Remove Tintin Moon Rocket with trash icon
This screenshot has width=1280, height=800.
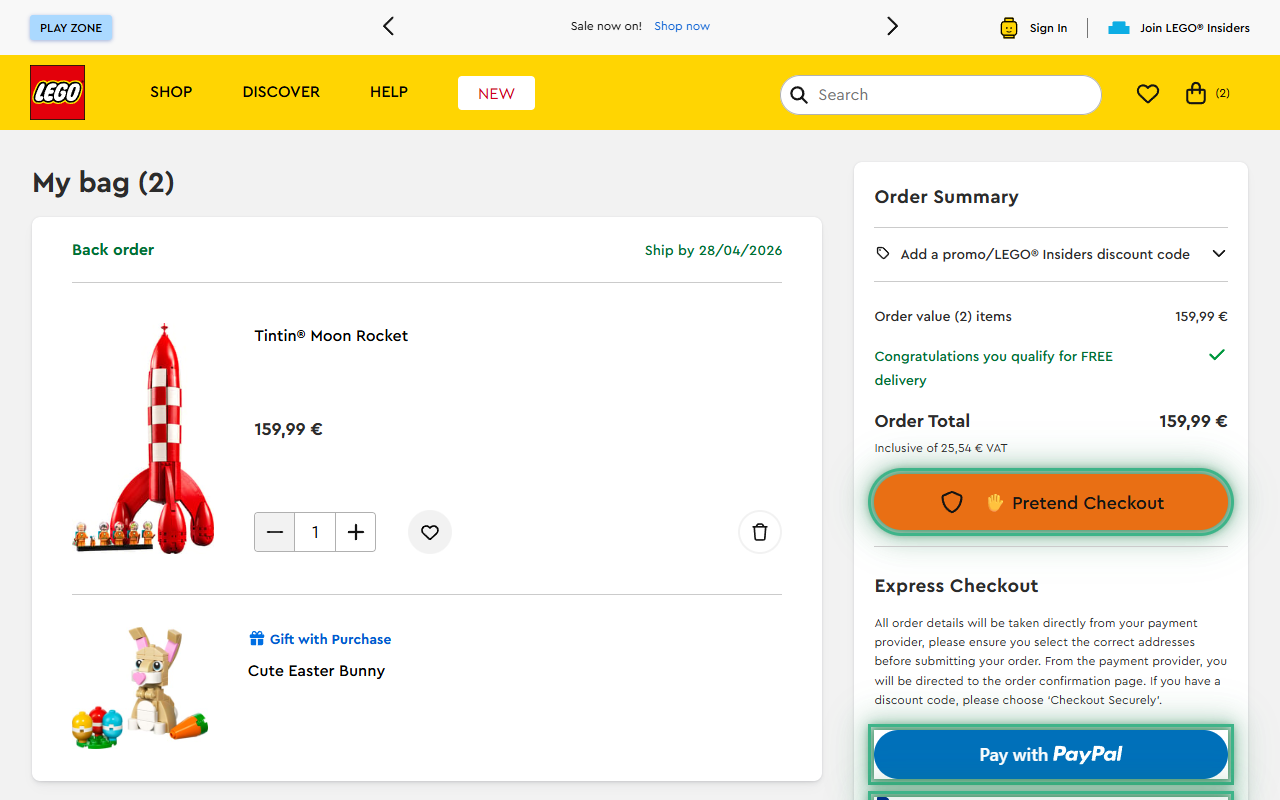(x=759, y=532)
